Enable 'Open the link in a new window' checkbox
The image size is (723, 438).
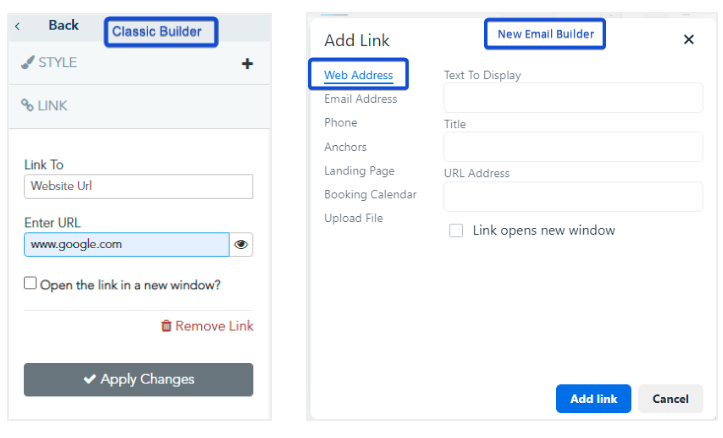tap(30, 284)
